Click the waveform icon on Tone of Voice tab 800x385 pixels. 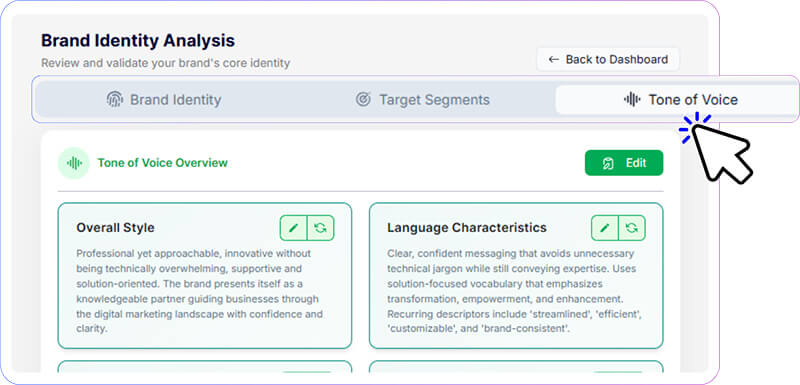632,99
